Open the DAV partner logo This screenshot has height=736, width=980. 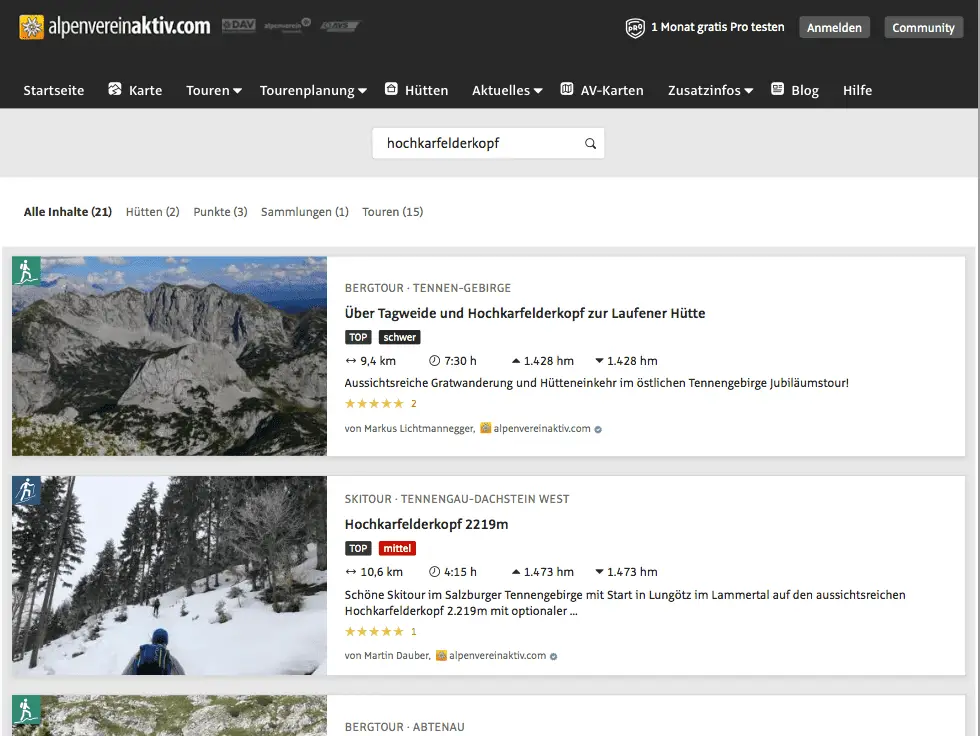coord(238,25)
